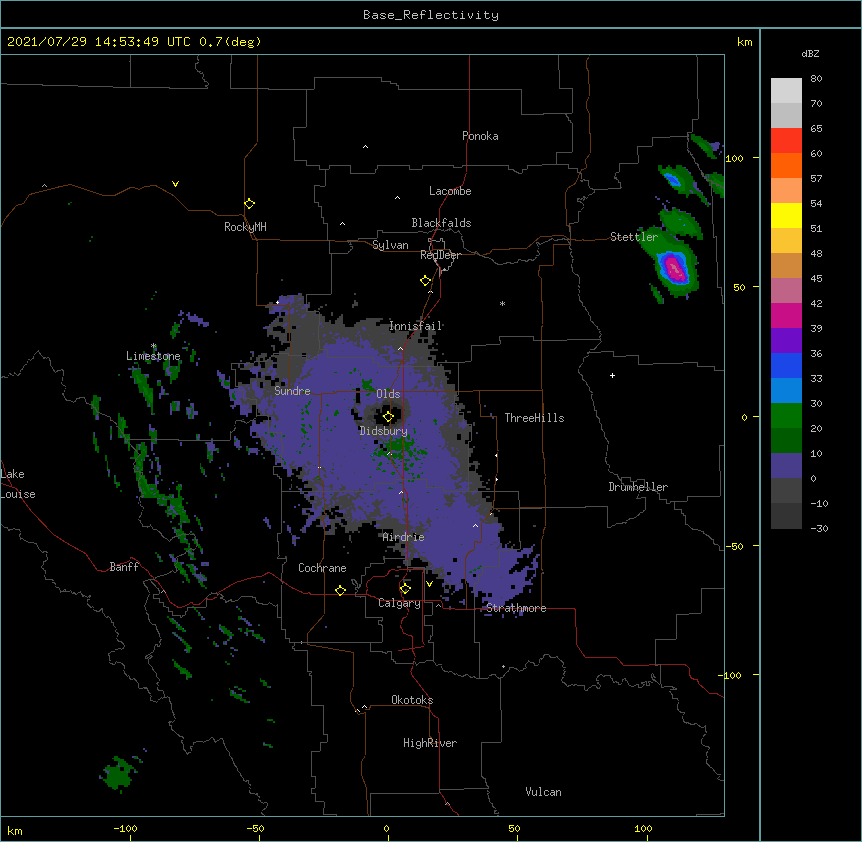Click the Calgary city label

click(x=400, y=603)
